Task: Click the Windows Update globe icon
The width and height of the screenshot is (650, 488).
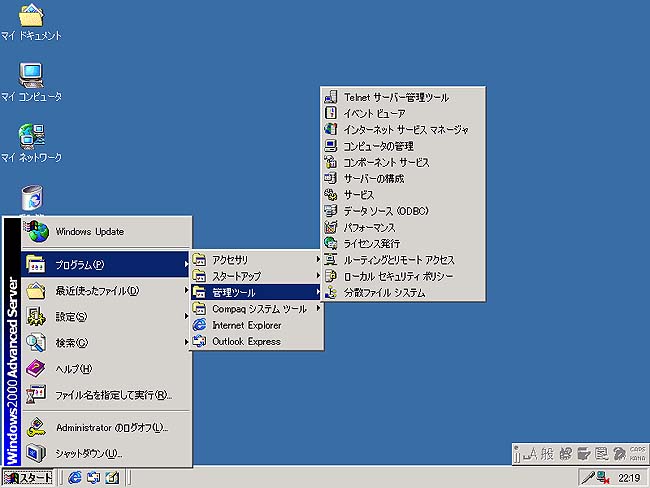Action: click(37, 232)
